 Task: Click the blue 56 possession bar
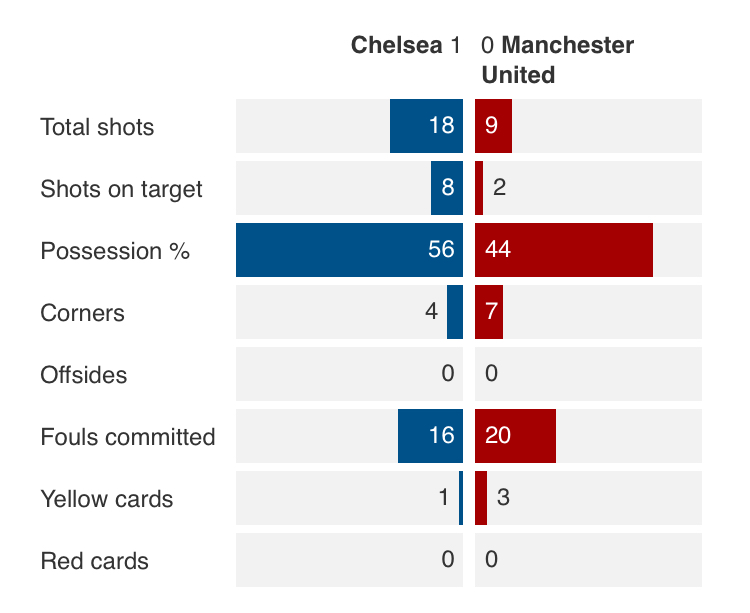tap(349, 250)
